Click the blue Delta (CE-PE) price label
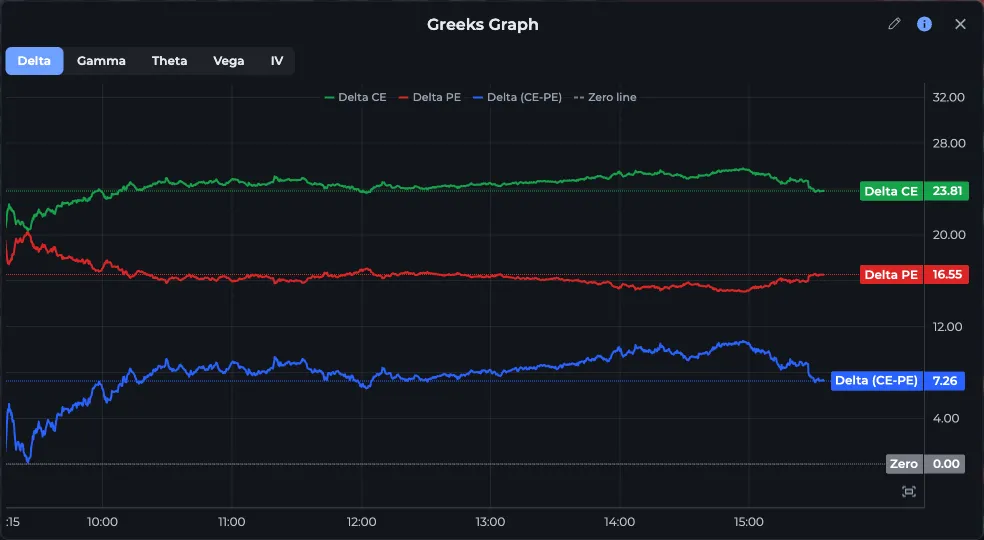 pos(877,381)
